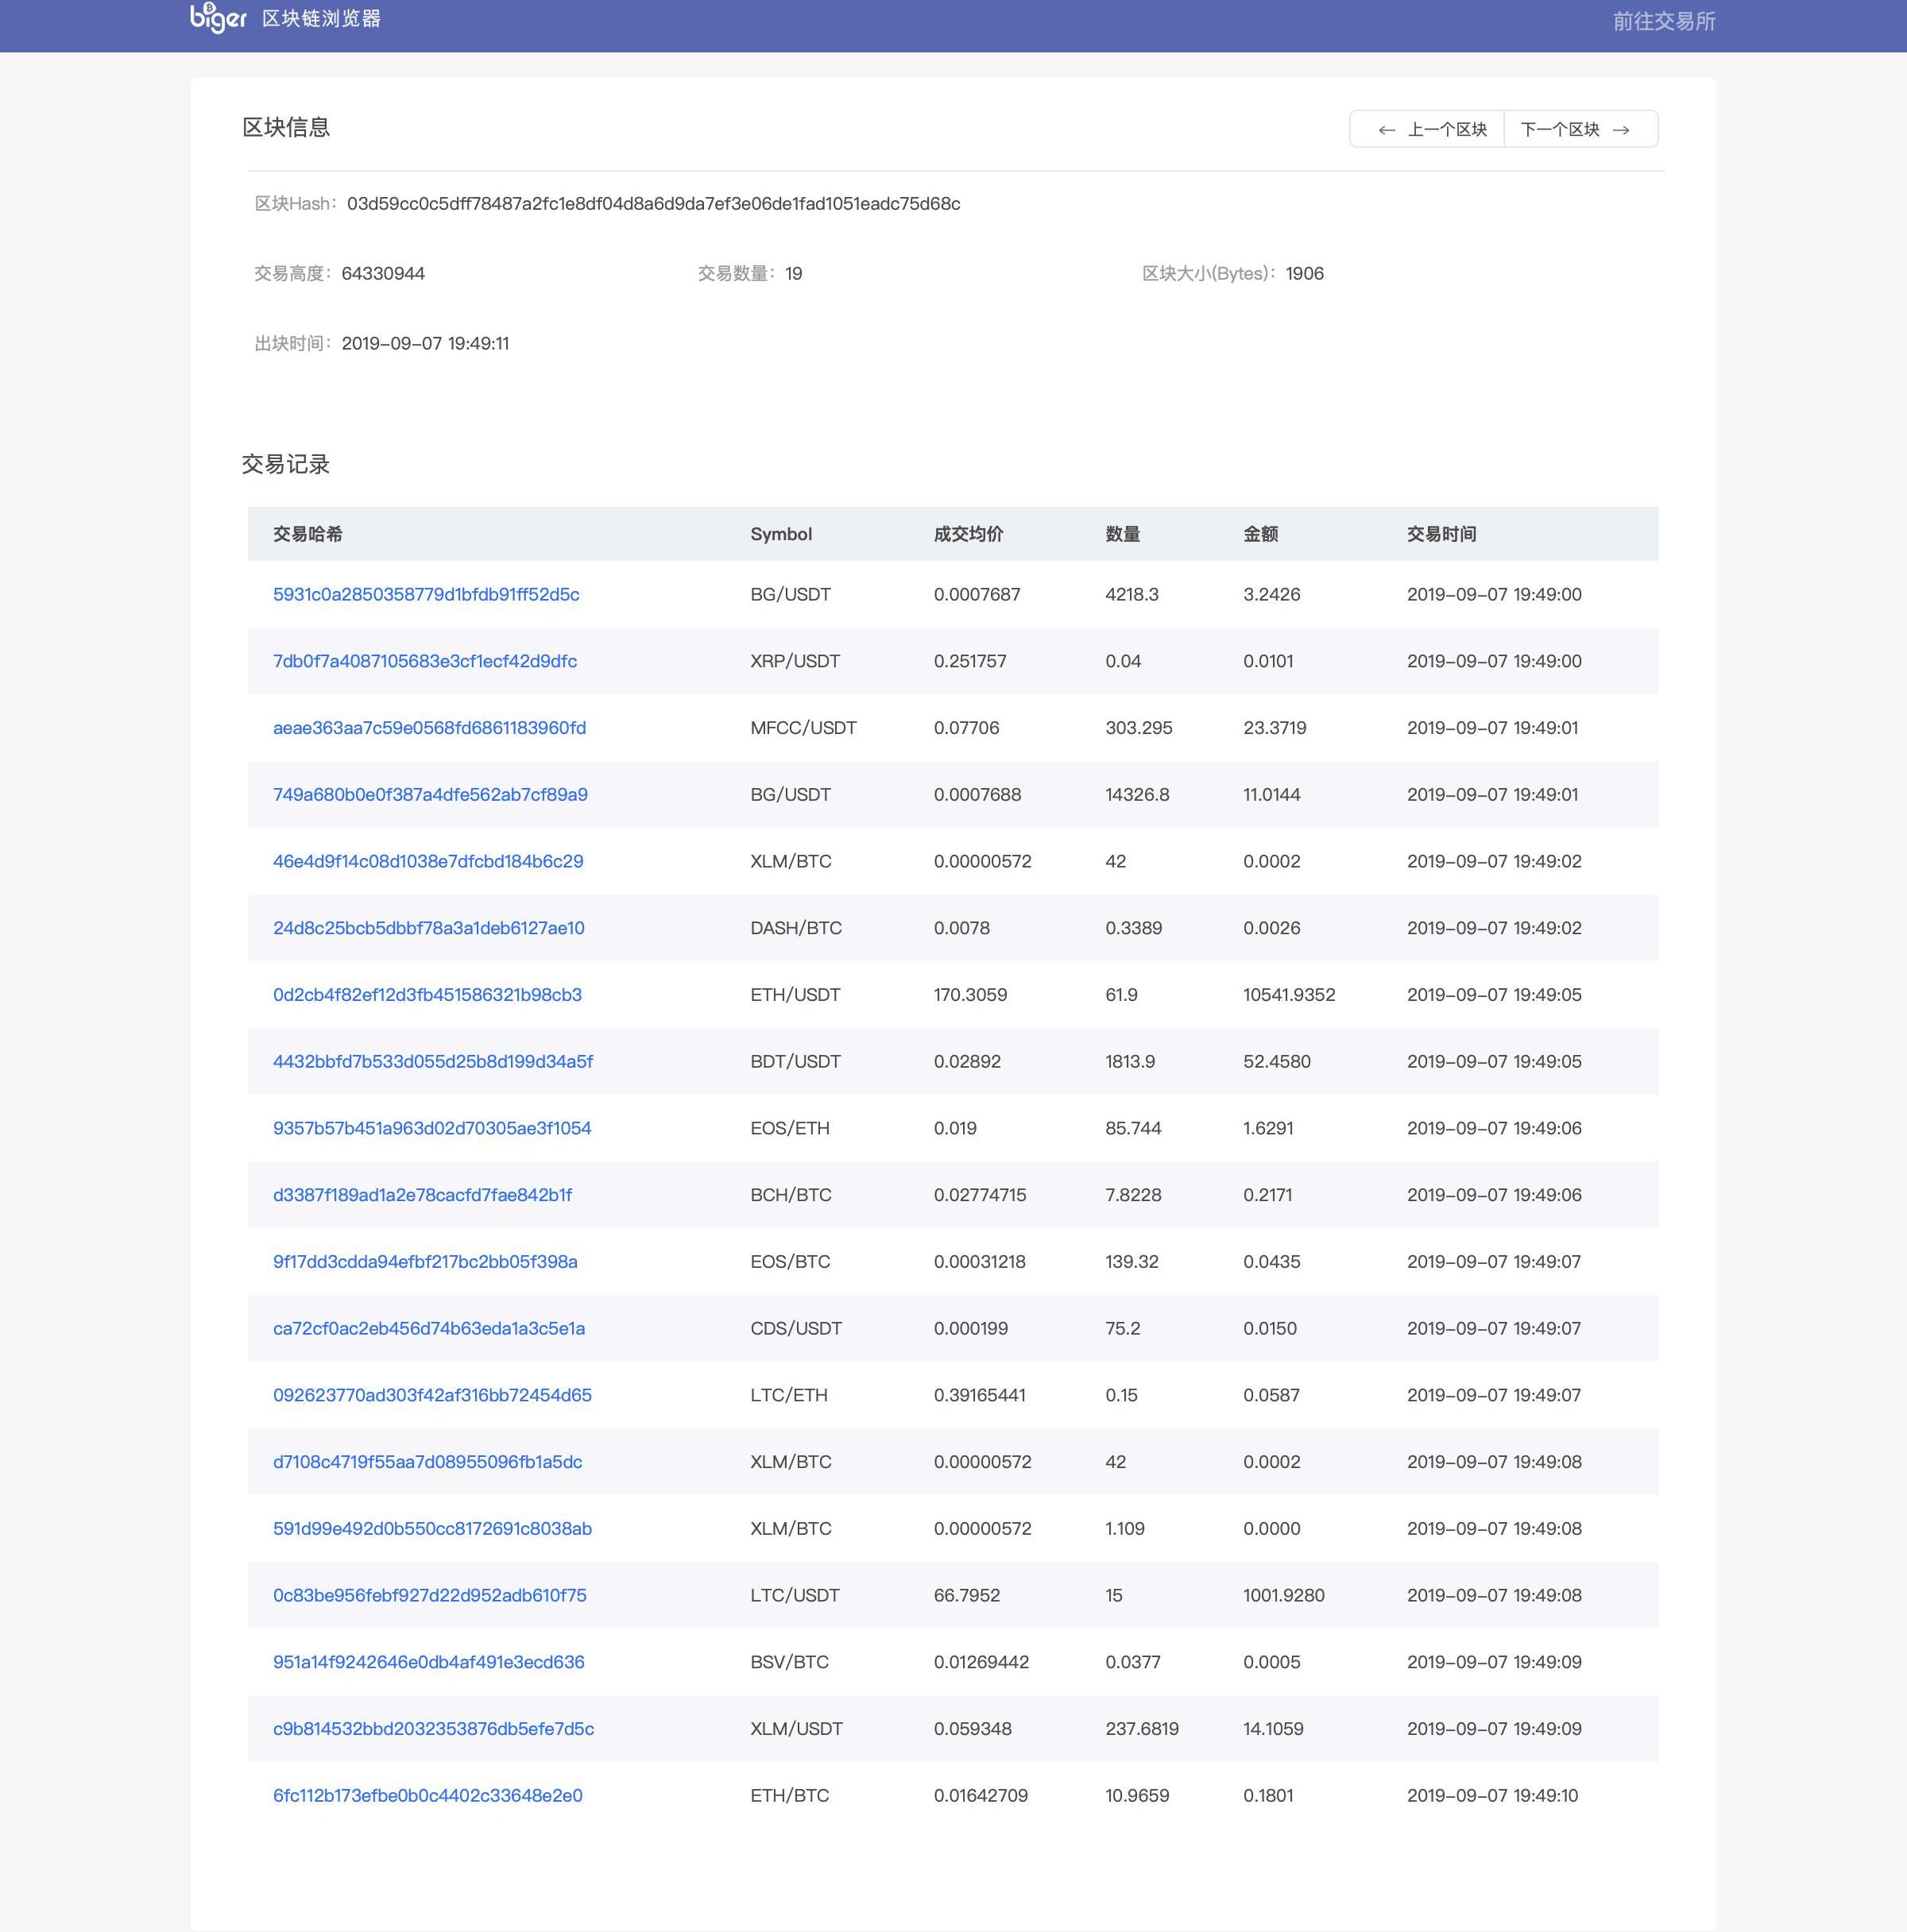The image size is (1907, 1932).
Task: Click the 交易哈希 column header
Action: 307,534
